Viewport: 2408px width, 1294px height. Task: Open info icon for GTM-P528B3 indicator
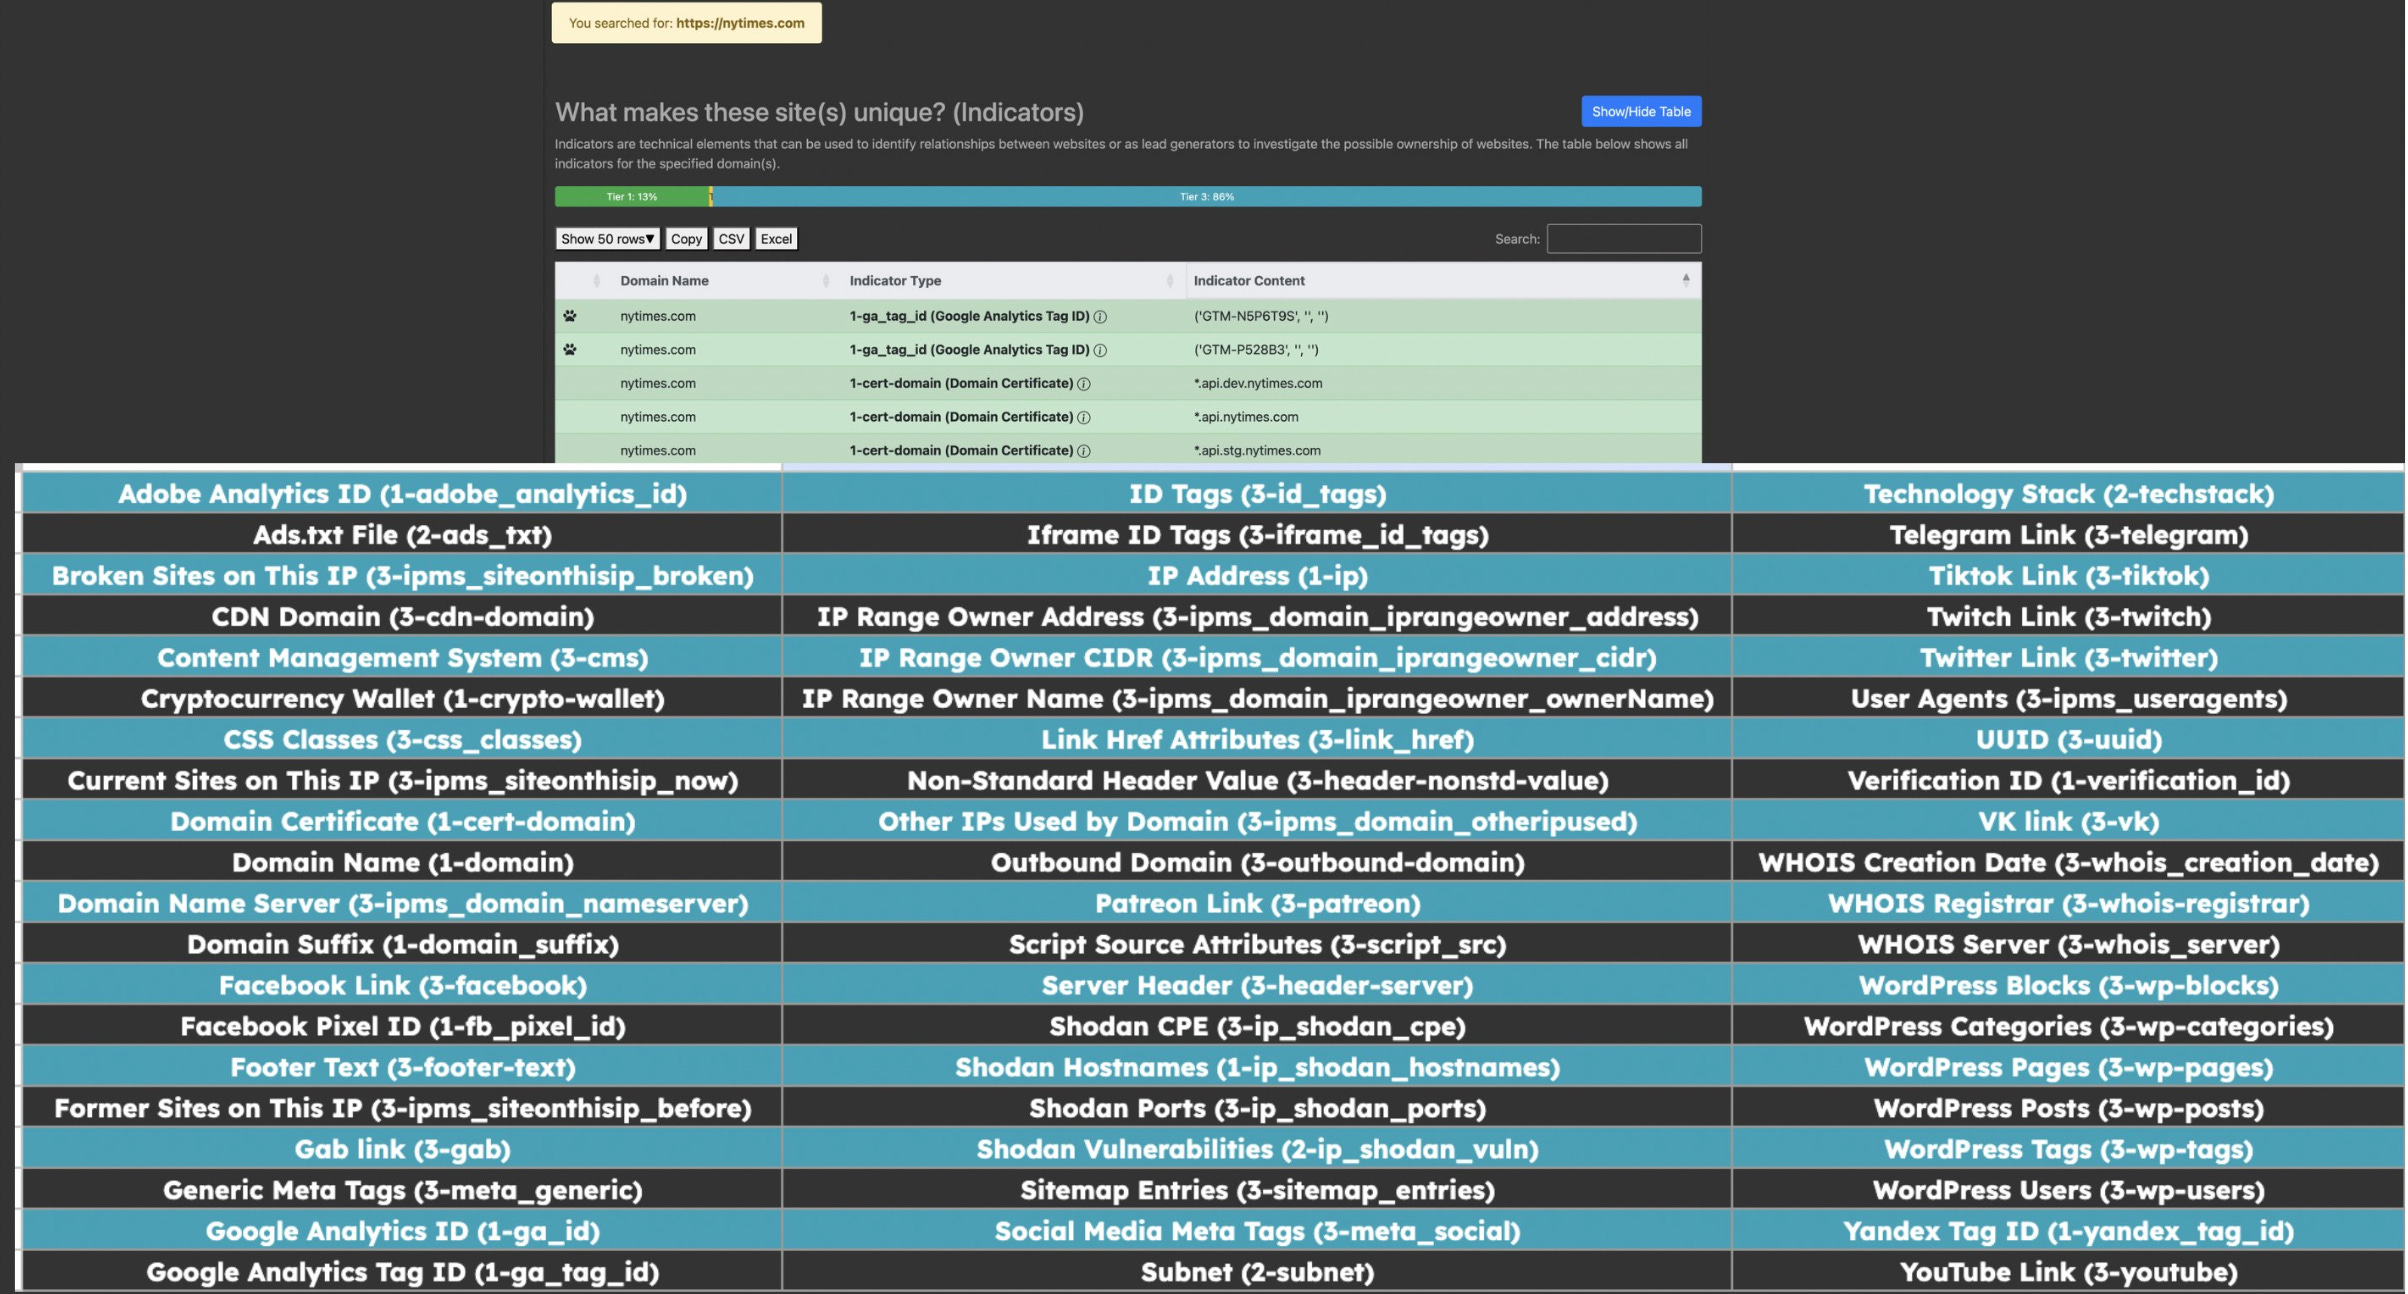(1100, 350)
